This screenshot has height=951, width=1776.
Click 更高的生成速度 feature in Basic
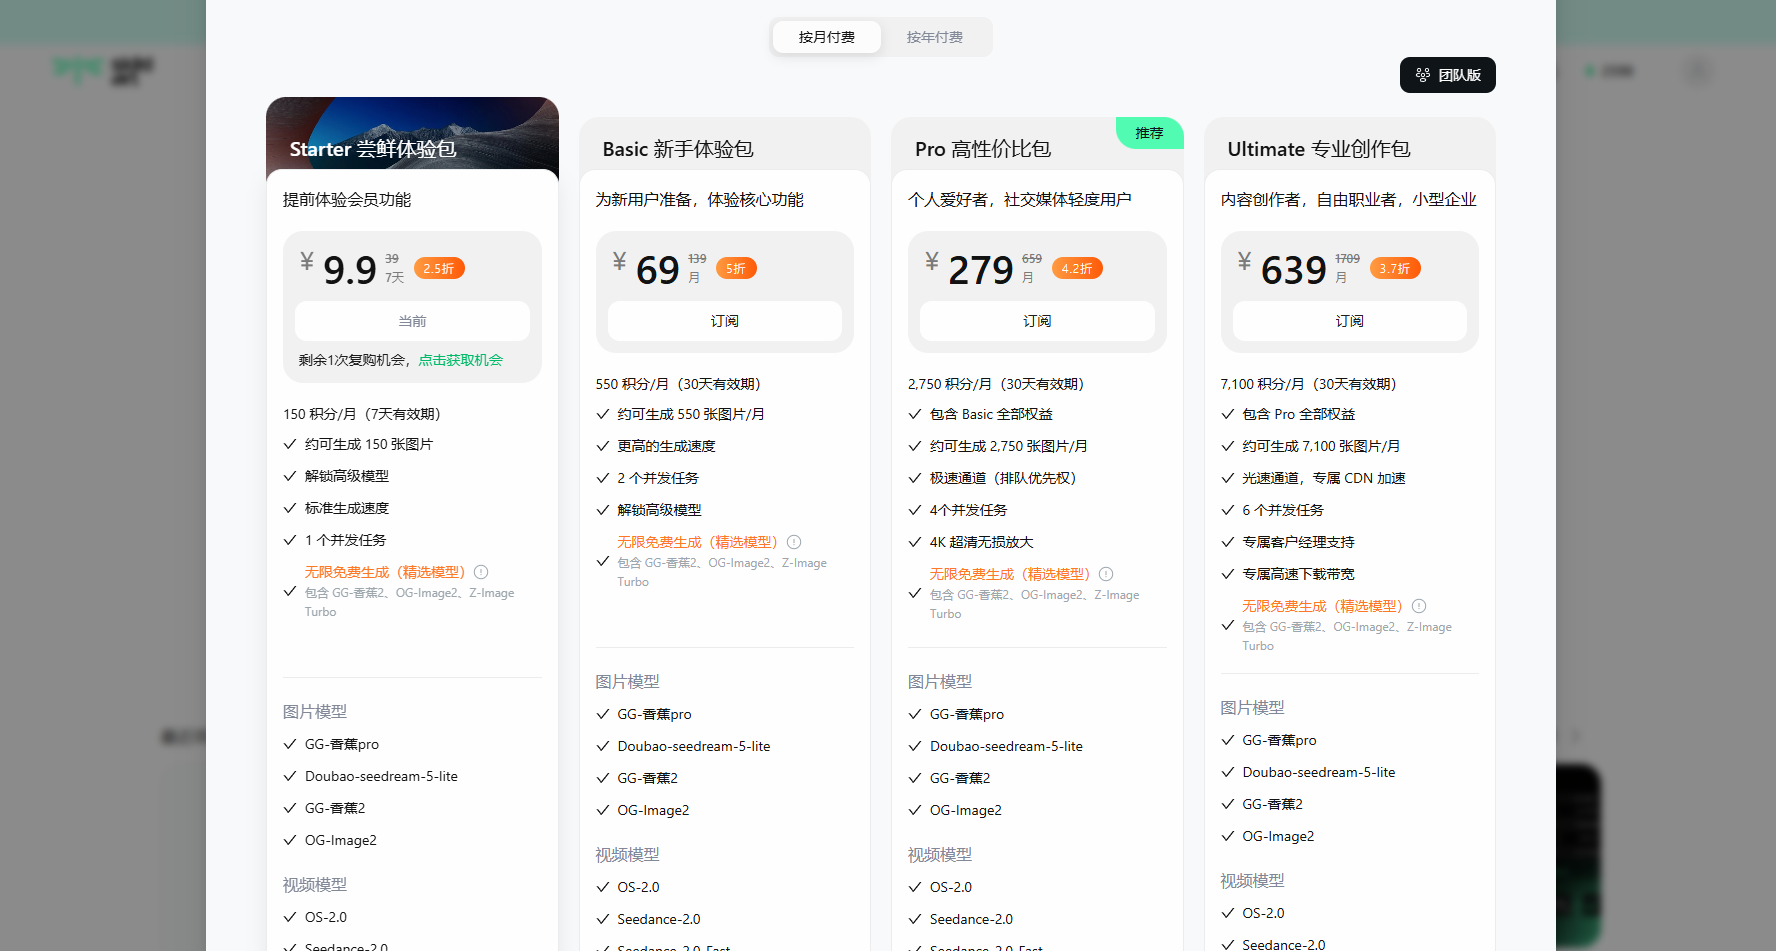667,446
